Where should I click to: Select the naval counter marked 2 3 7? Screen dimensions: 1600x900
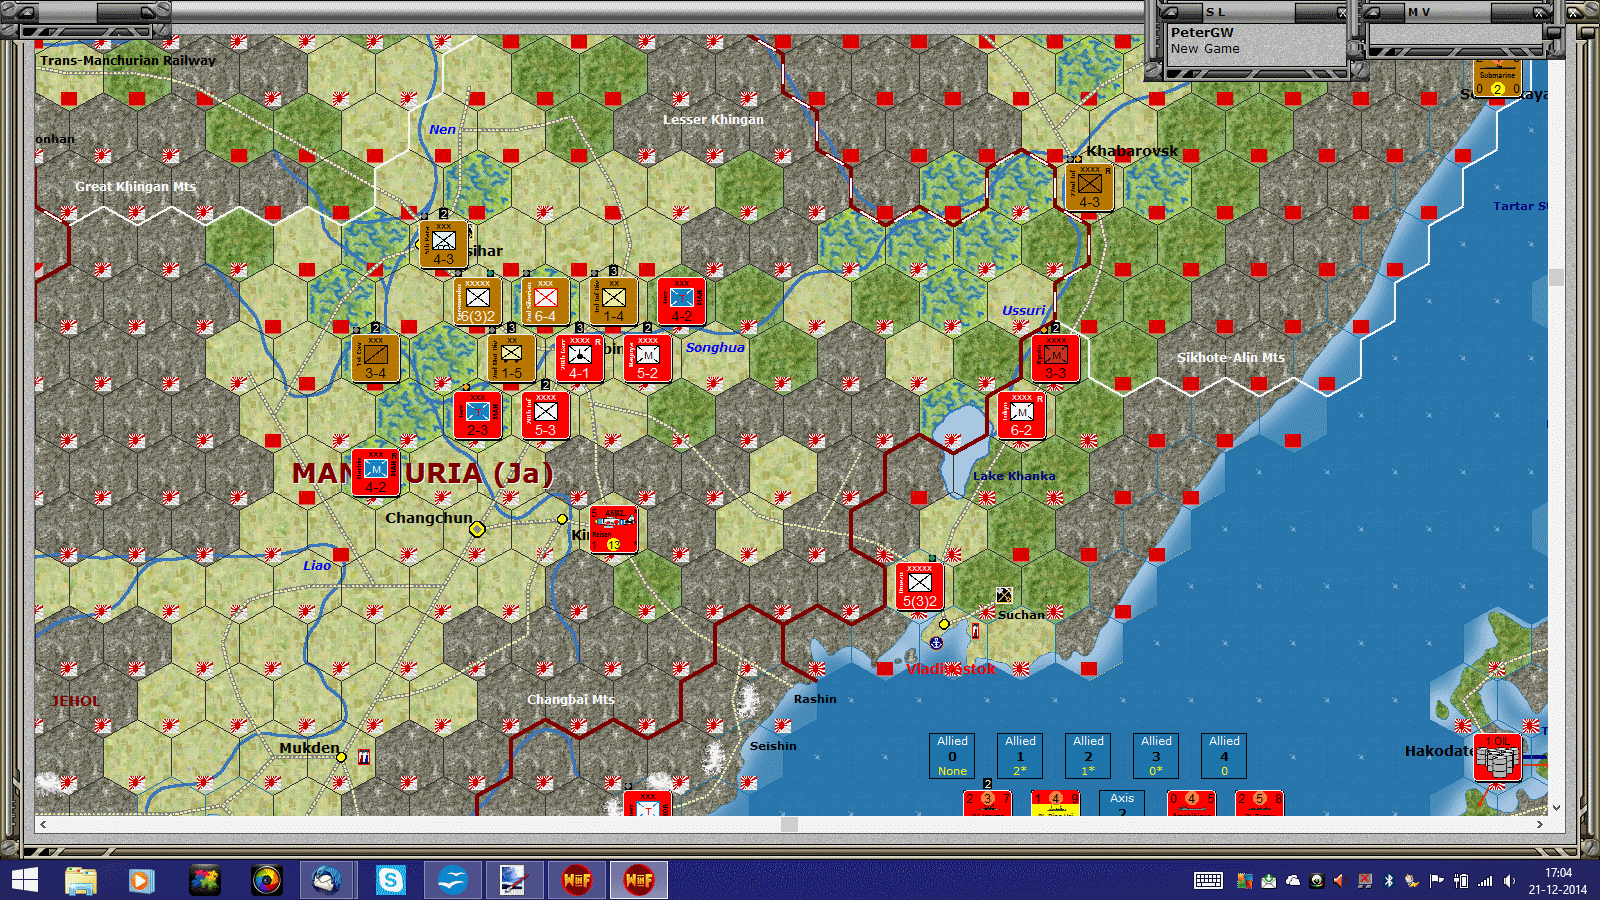point(988,803)
